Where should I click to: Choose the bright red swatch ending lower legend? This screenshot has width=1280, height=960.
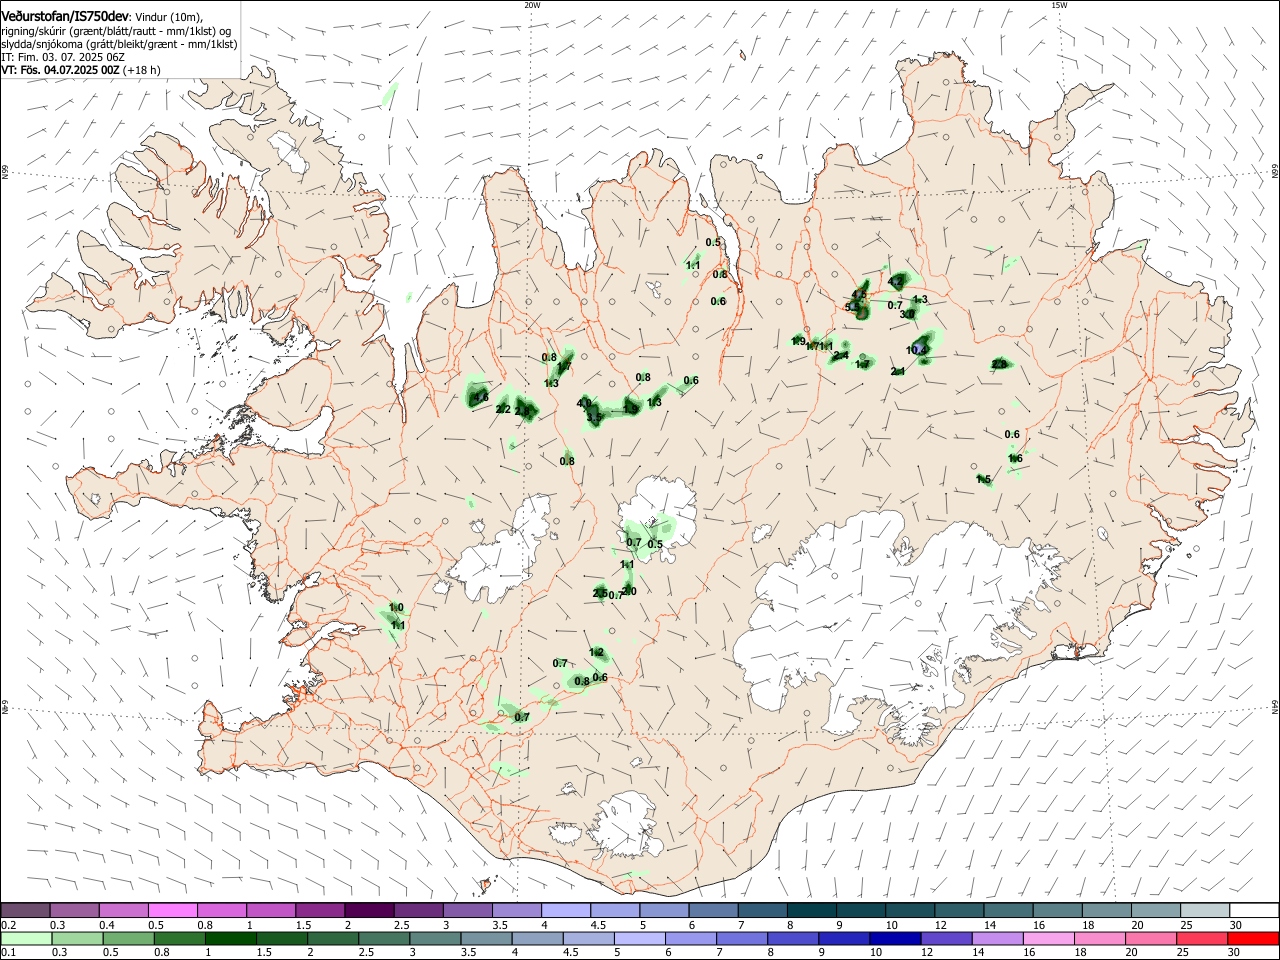click(x=1254, y=939)
